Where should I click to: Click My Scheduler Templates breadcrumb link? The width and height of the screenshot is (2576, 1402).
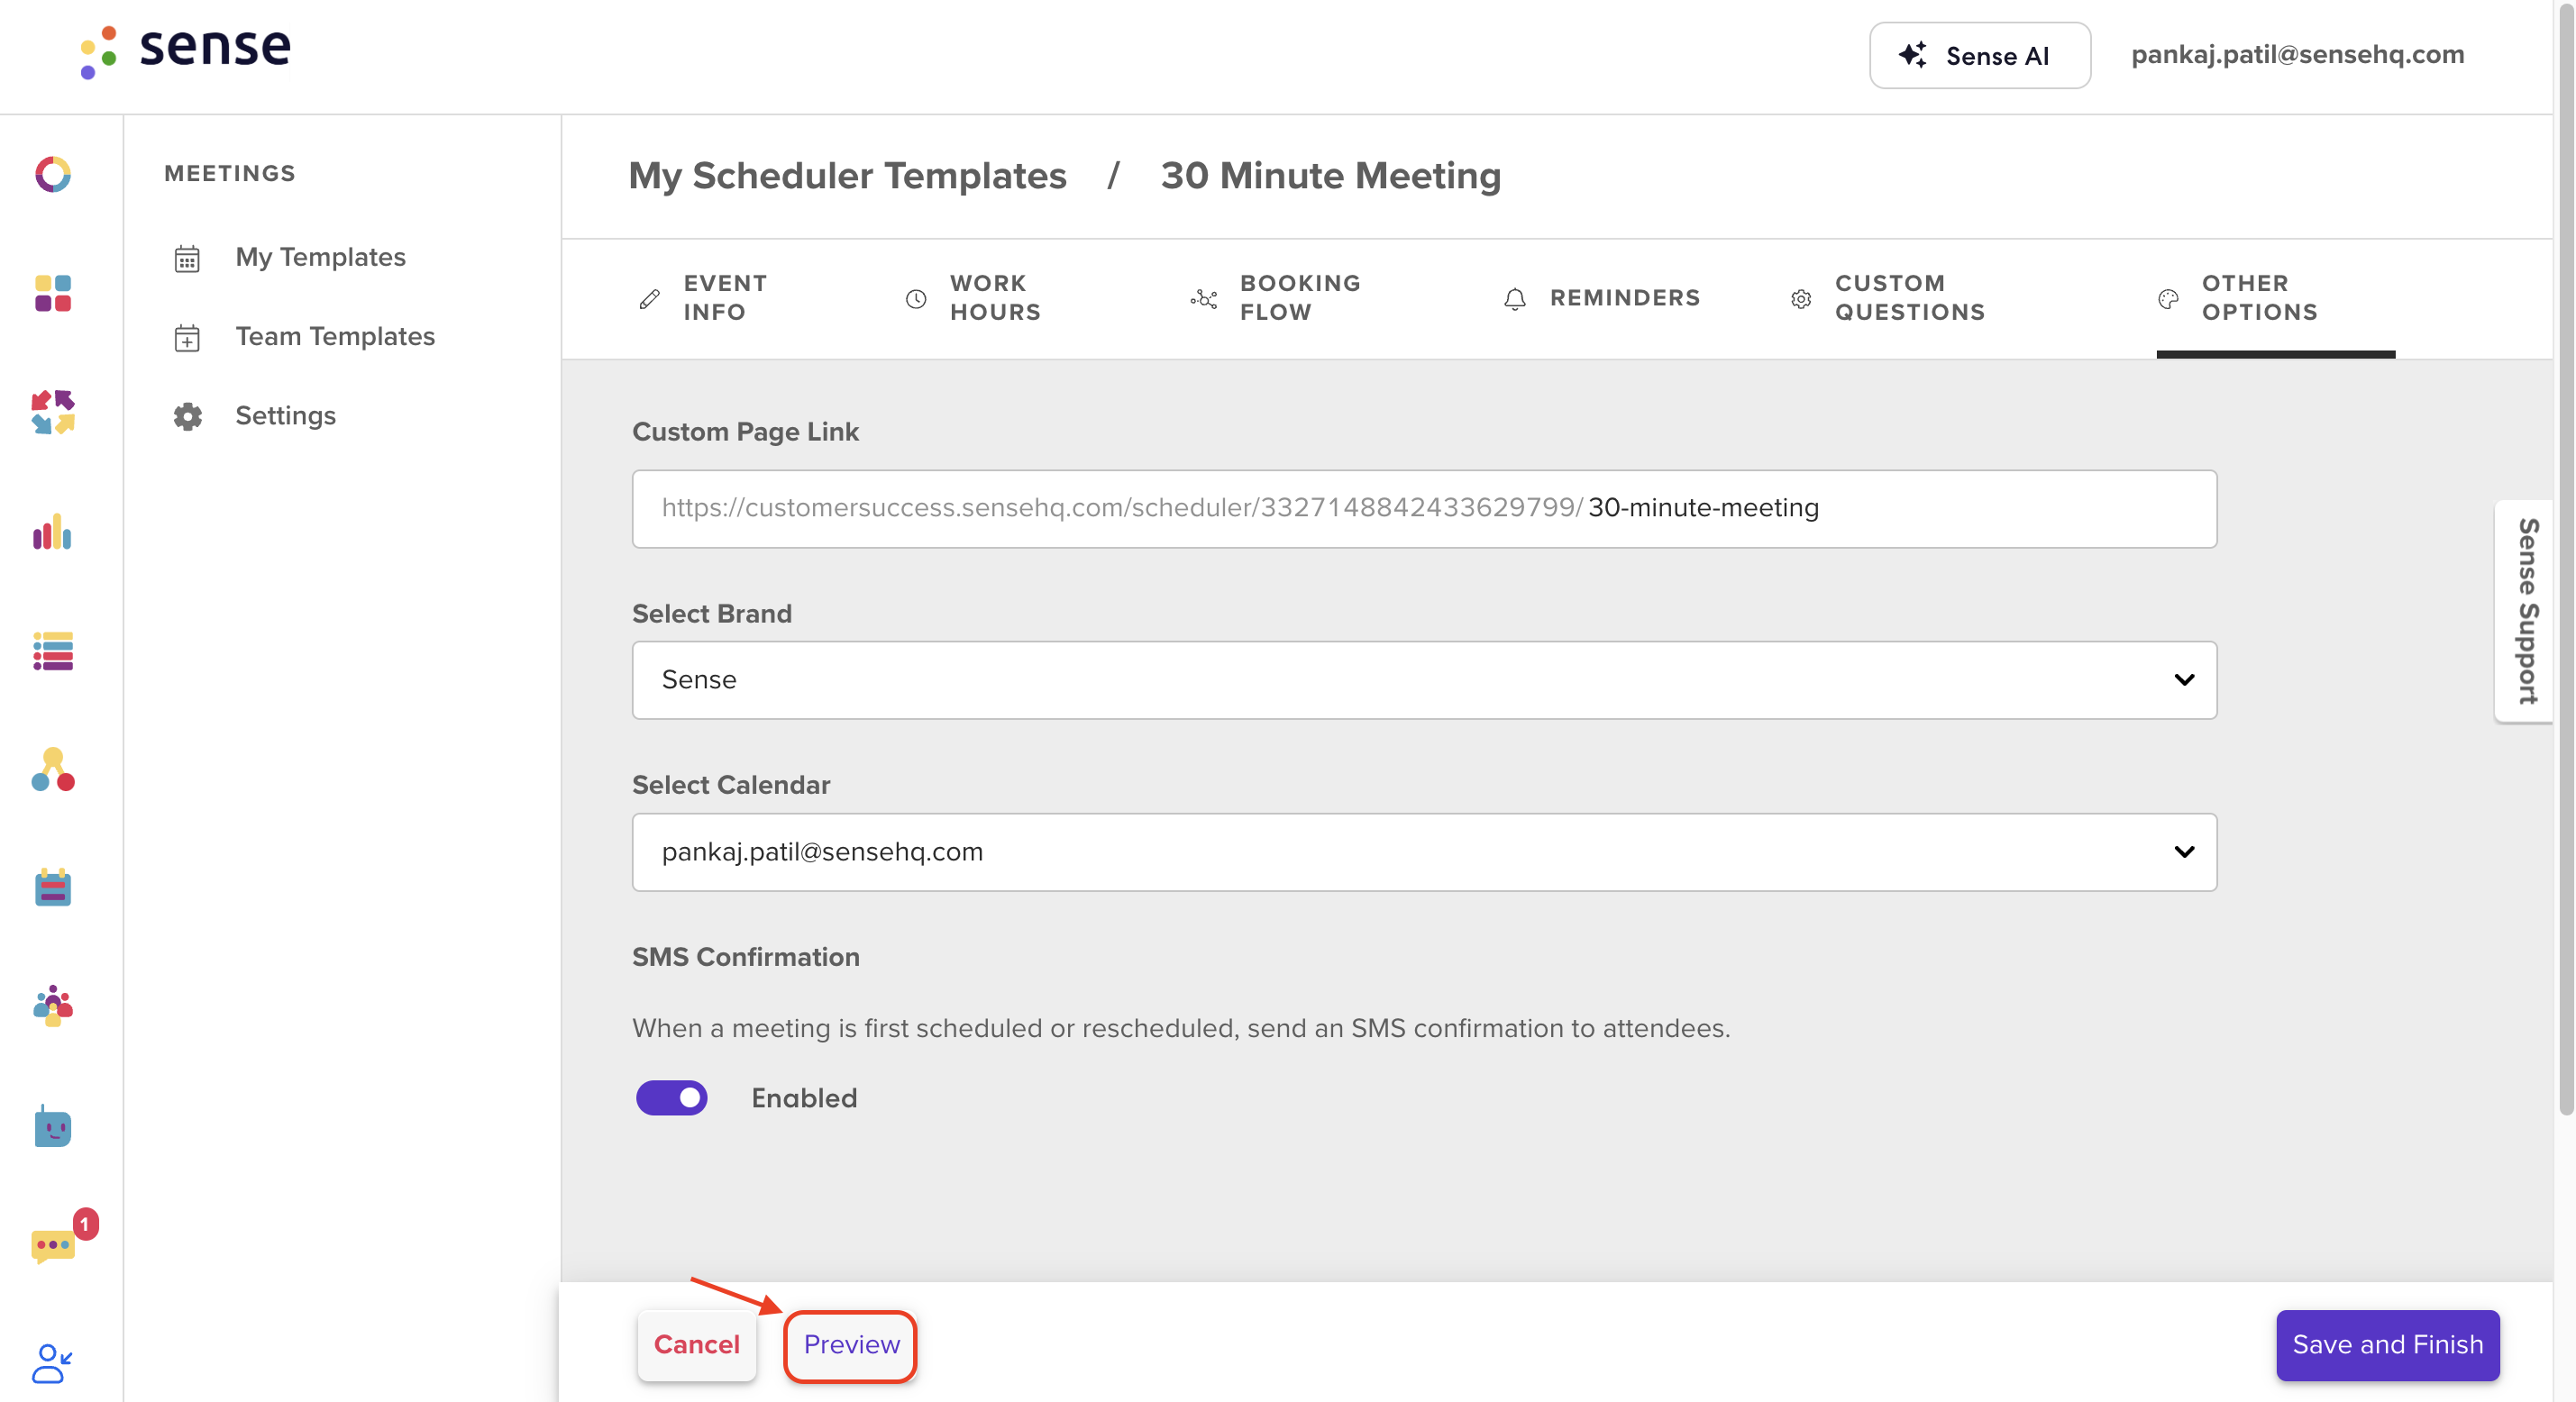pos(847,176)
